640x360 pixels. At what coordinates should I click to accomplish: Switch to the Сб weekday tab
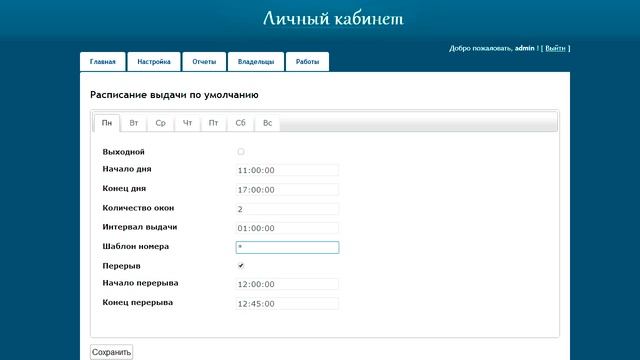[240, 123]
